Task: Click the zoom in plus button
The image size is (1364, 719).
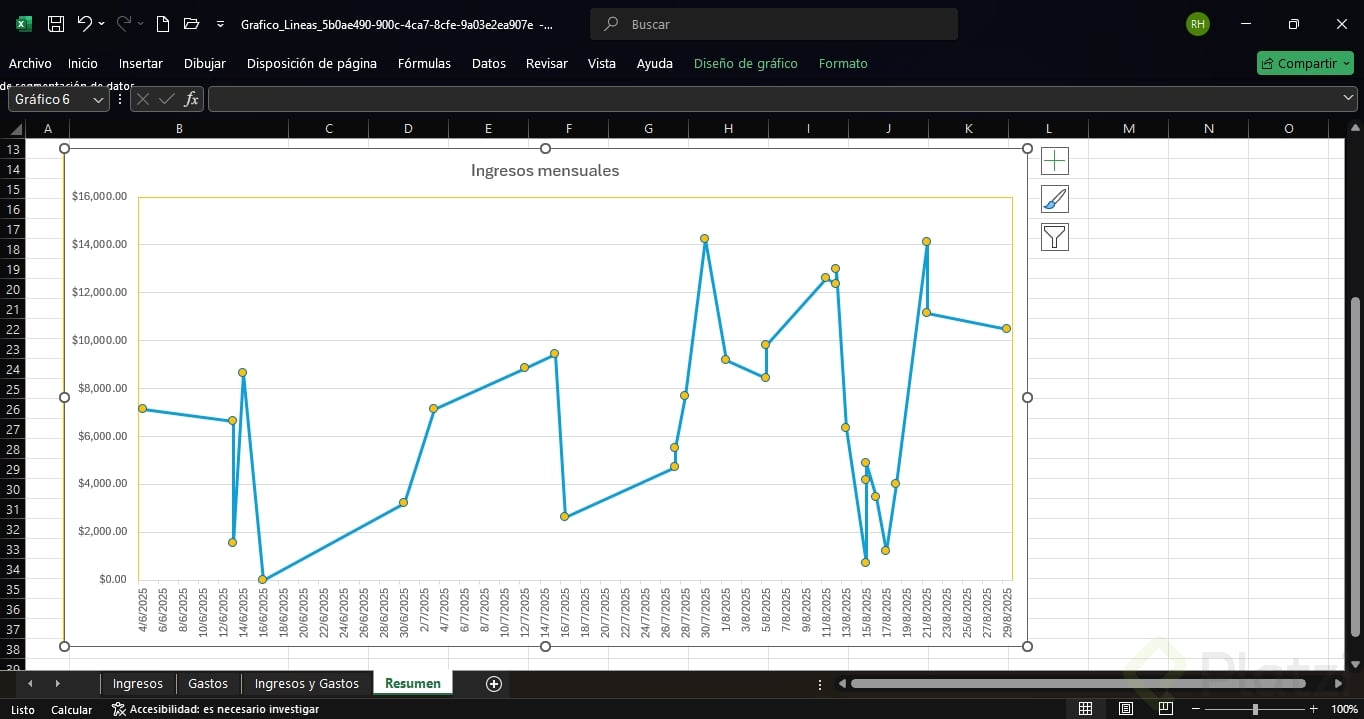Action: click(x=1313, y=709)
